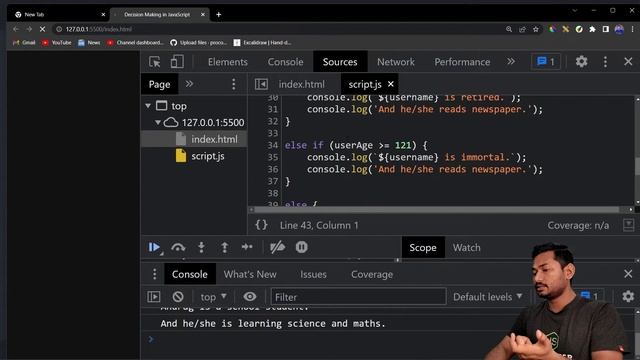Open a new Chrome tab
Viewport: 640px width, 360px height.
[218, 15]
